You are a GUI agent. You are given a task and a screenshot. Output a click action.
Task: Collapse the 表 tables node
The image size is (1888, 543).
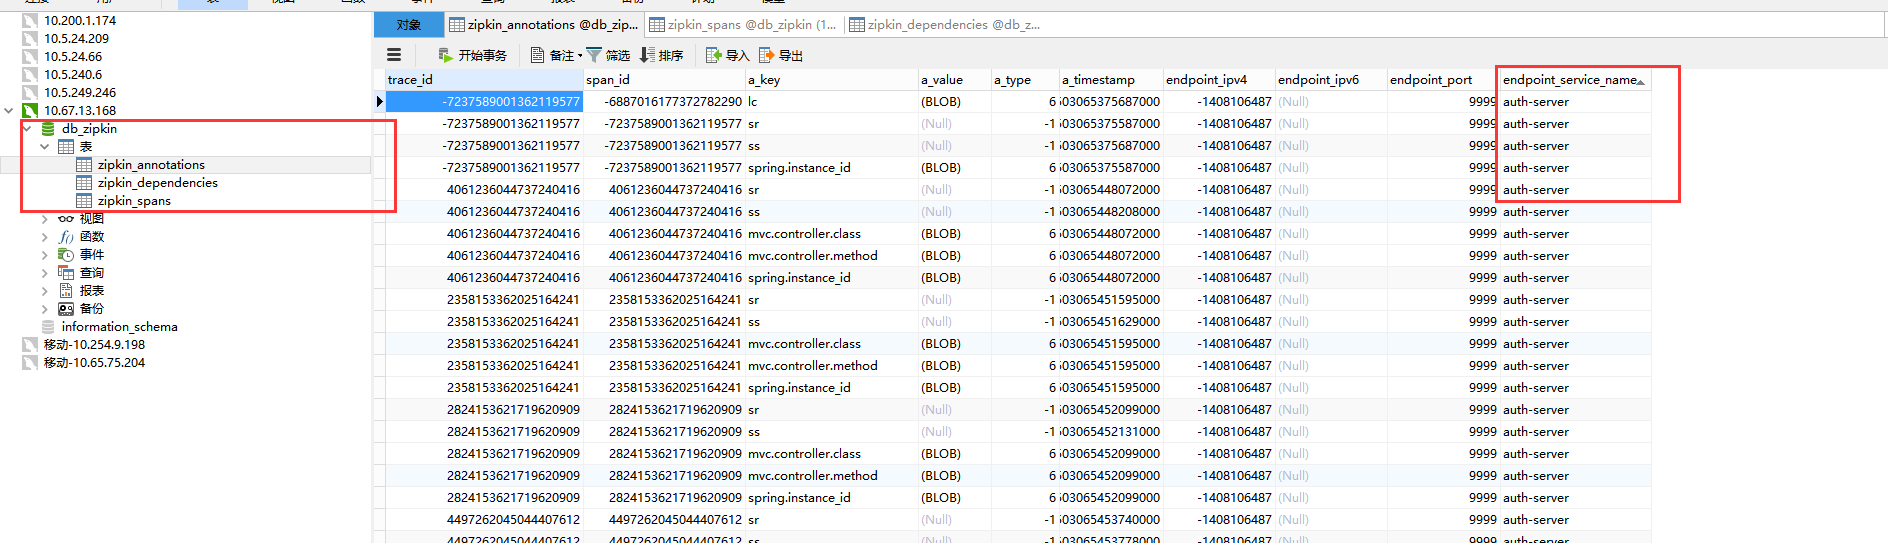pos(44,146)
